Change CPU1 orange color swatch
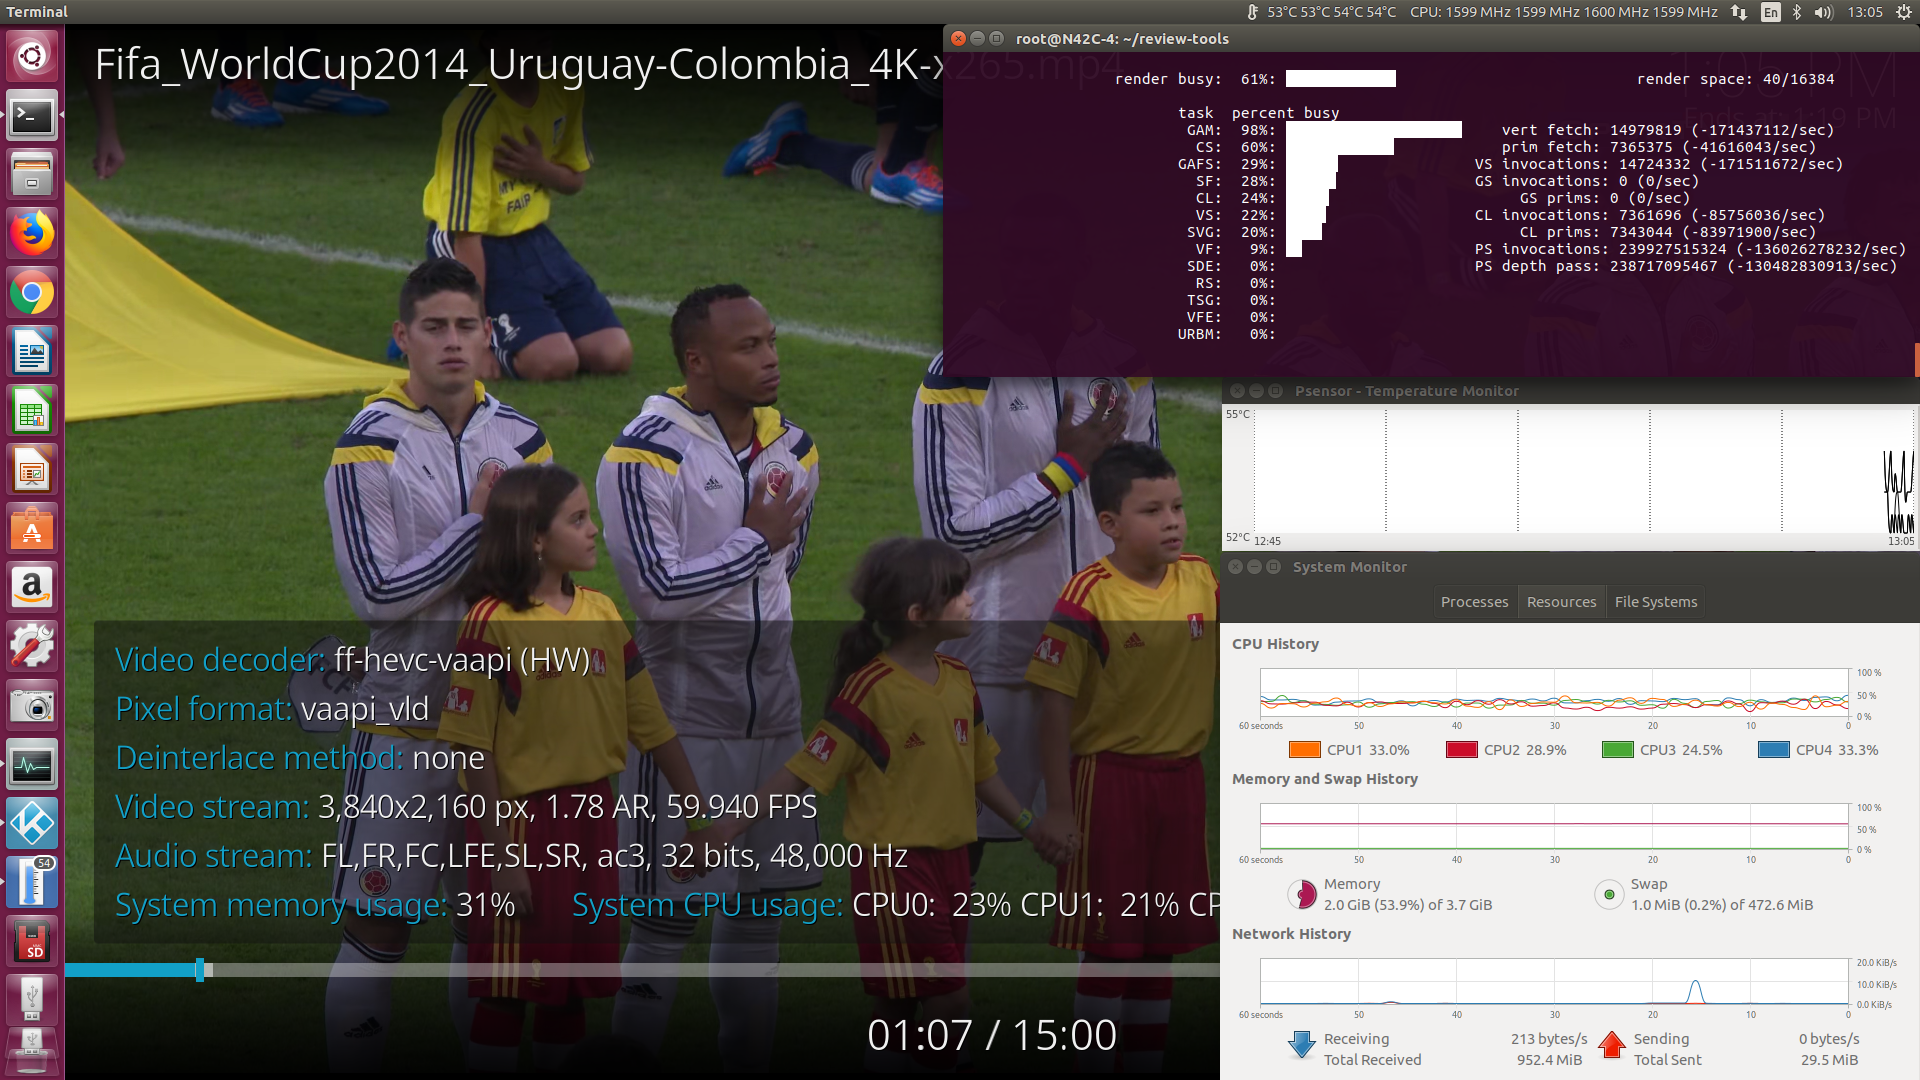This screenshot has width=1920, height=1080. pyautogui.click(x=1304, y=750)
